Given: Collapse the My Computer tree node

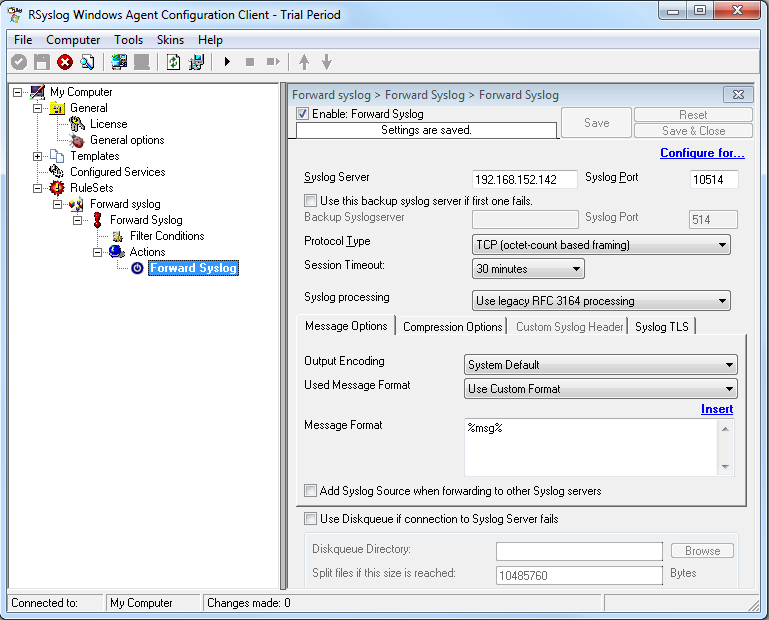Looking at the screenshot, I should 18,92.
